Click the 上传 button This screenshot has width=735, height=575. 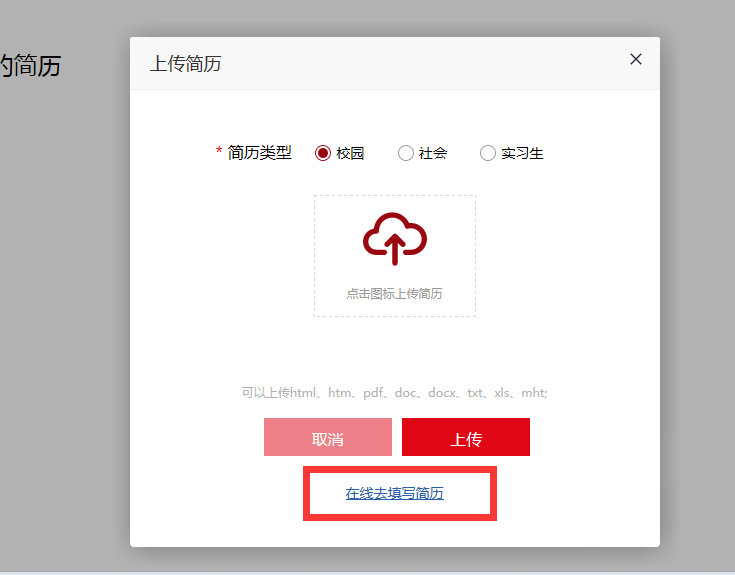pos(466,437)
